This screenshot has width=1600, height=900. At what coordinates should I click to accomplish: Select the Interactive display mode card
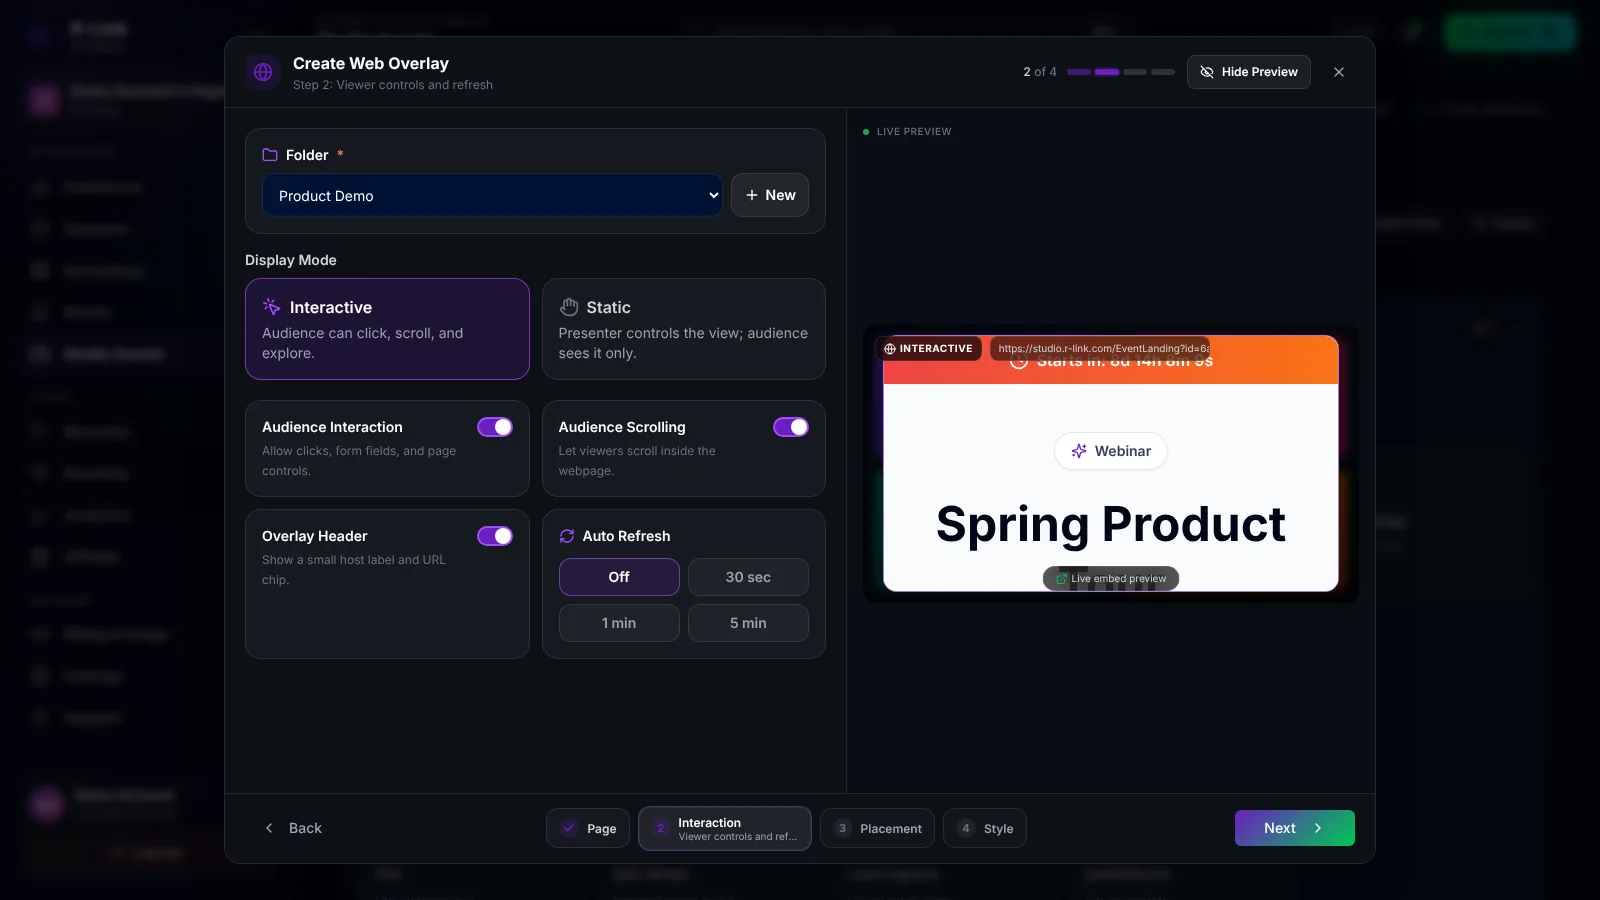387,329
